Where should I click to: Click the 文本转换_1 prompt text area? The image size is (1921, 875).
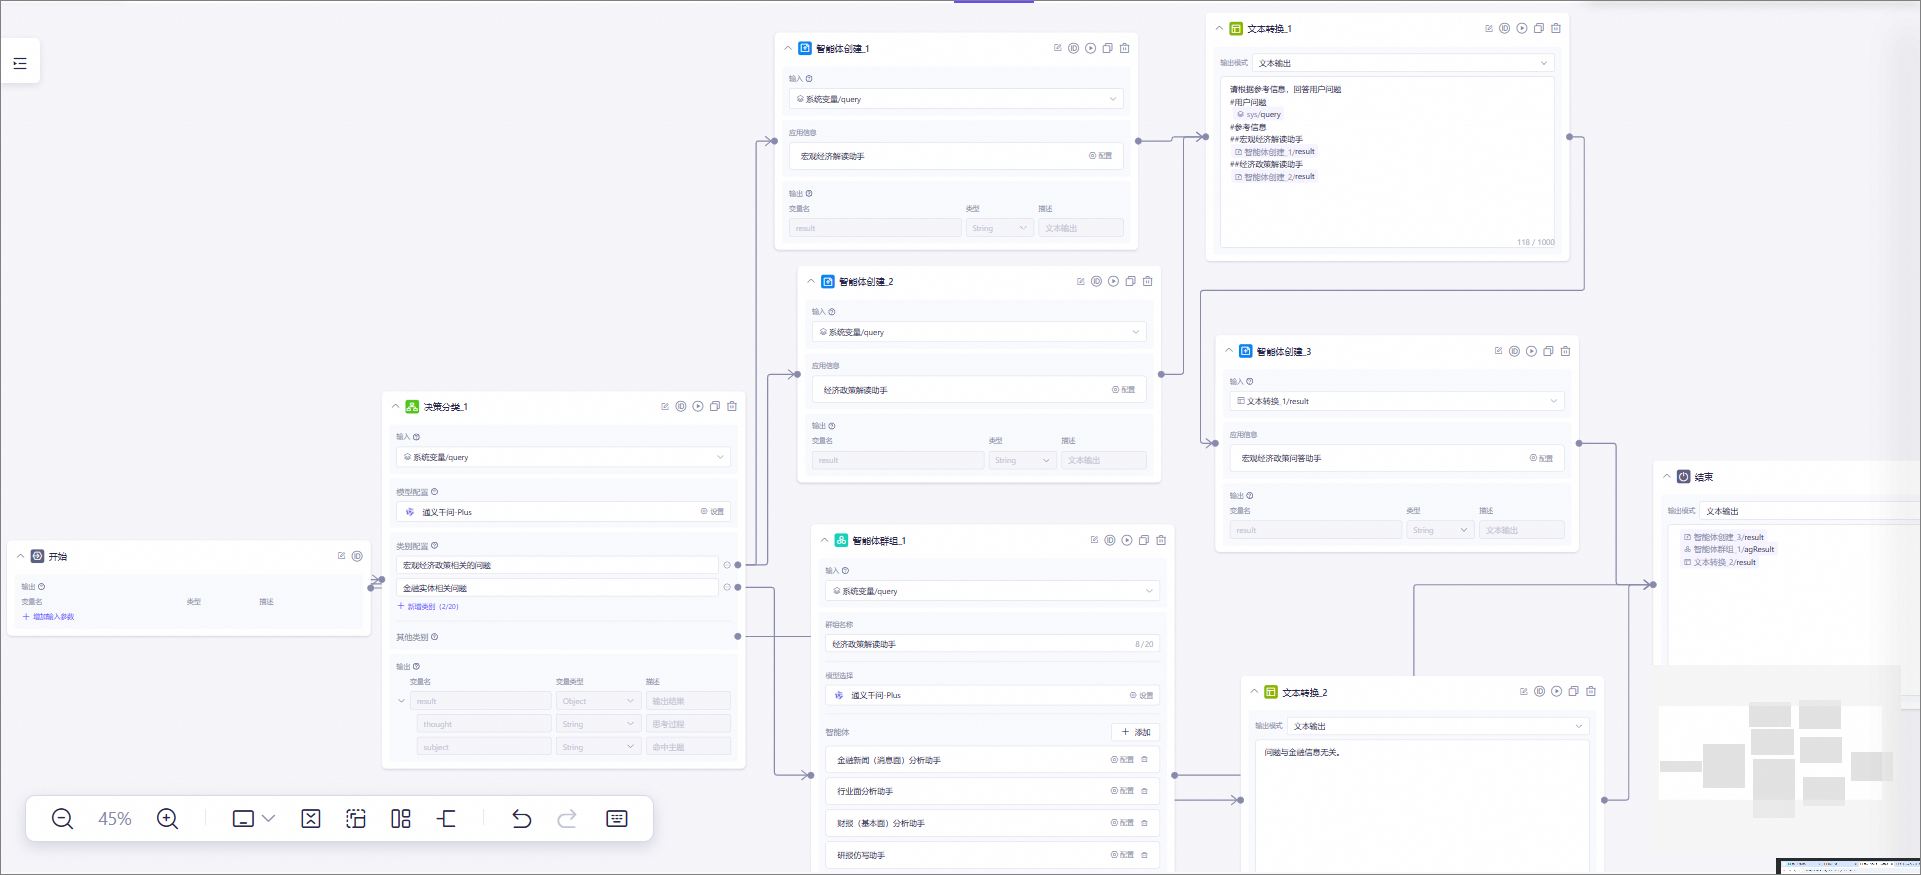click(x=1388, y=163)
